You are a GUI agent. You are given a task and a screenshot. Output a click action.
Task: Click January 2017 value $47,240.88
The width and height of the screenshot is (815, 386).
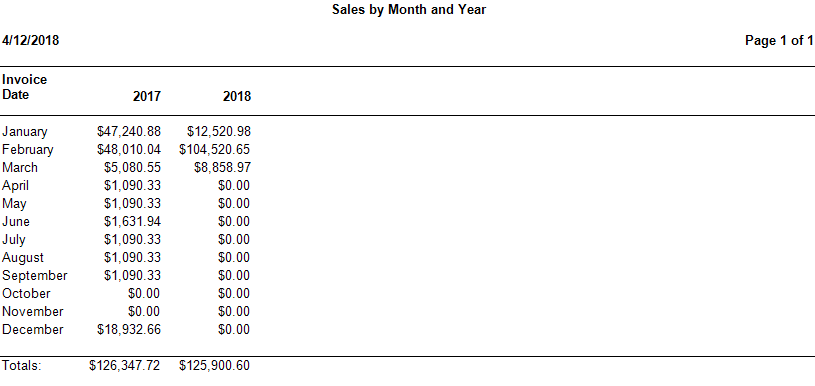pos(129,131)
